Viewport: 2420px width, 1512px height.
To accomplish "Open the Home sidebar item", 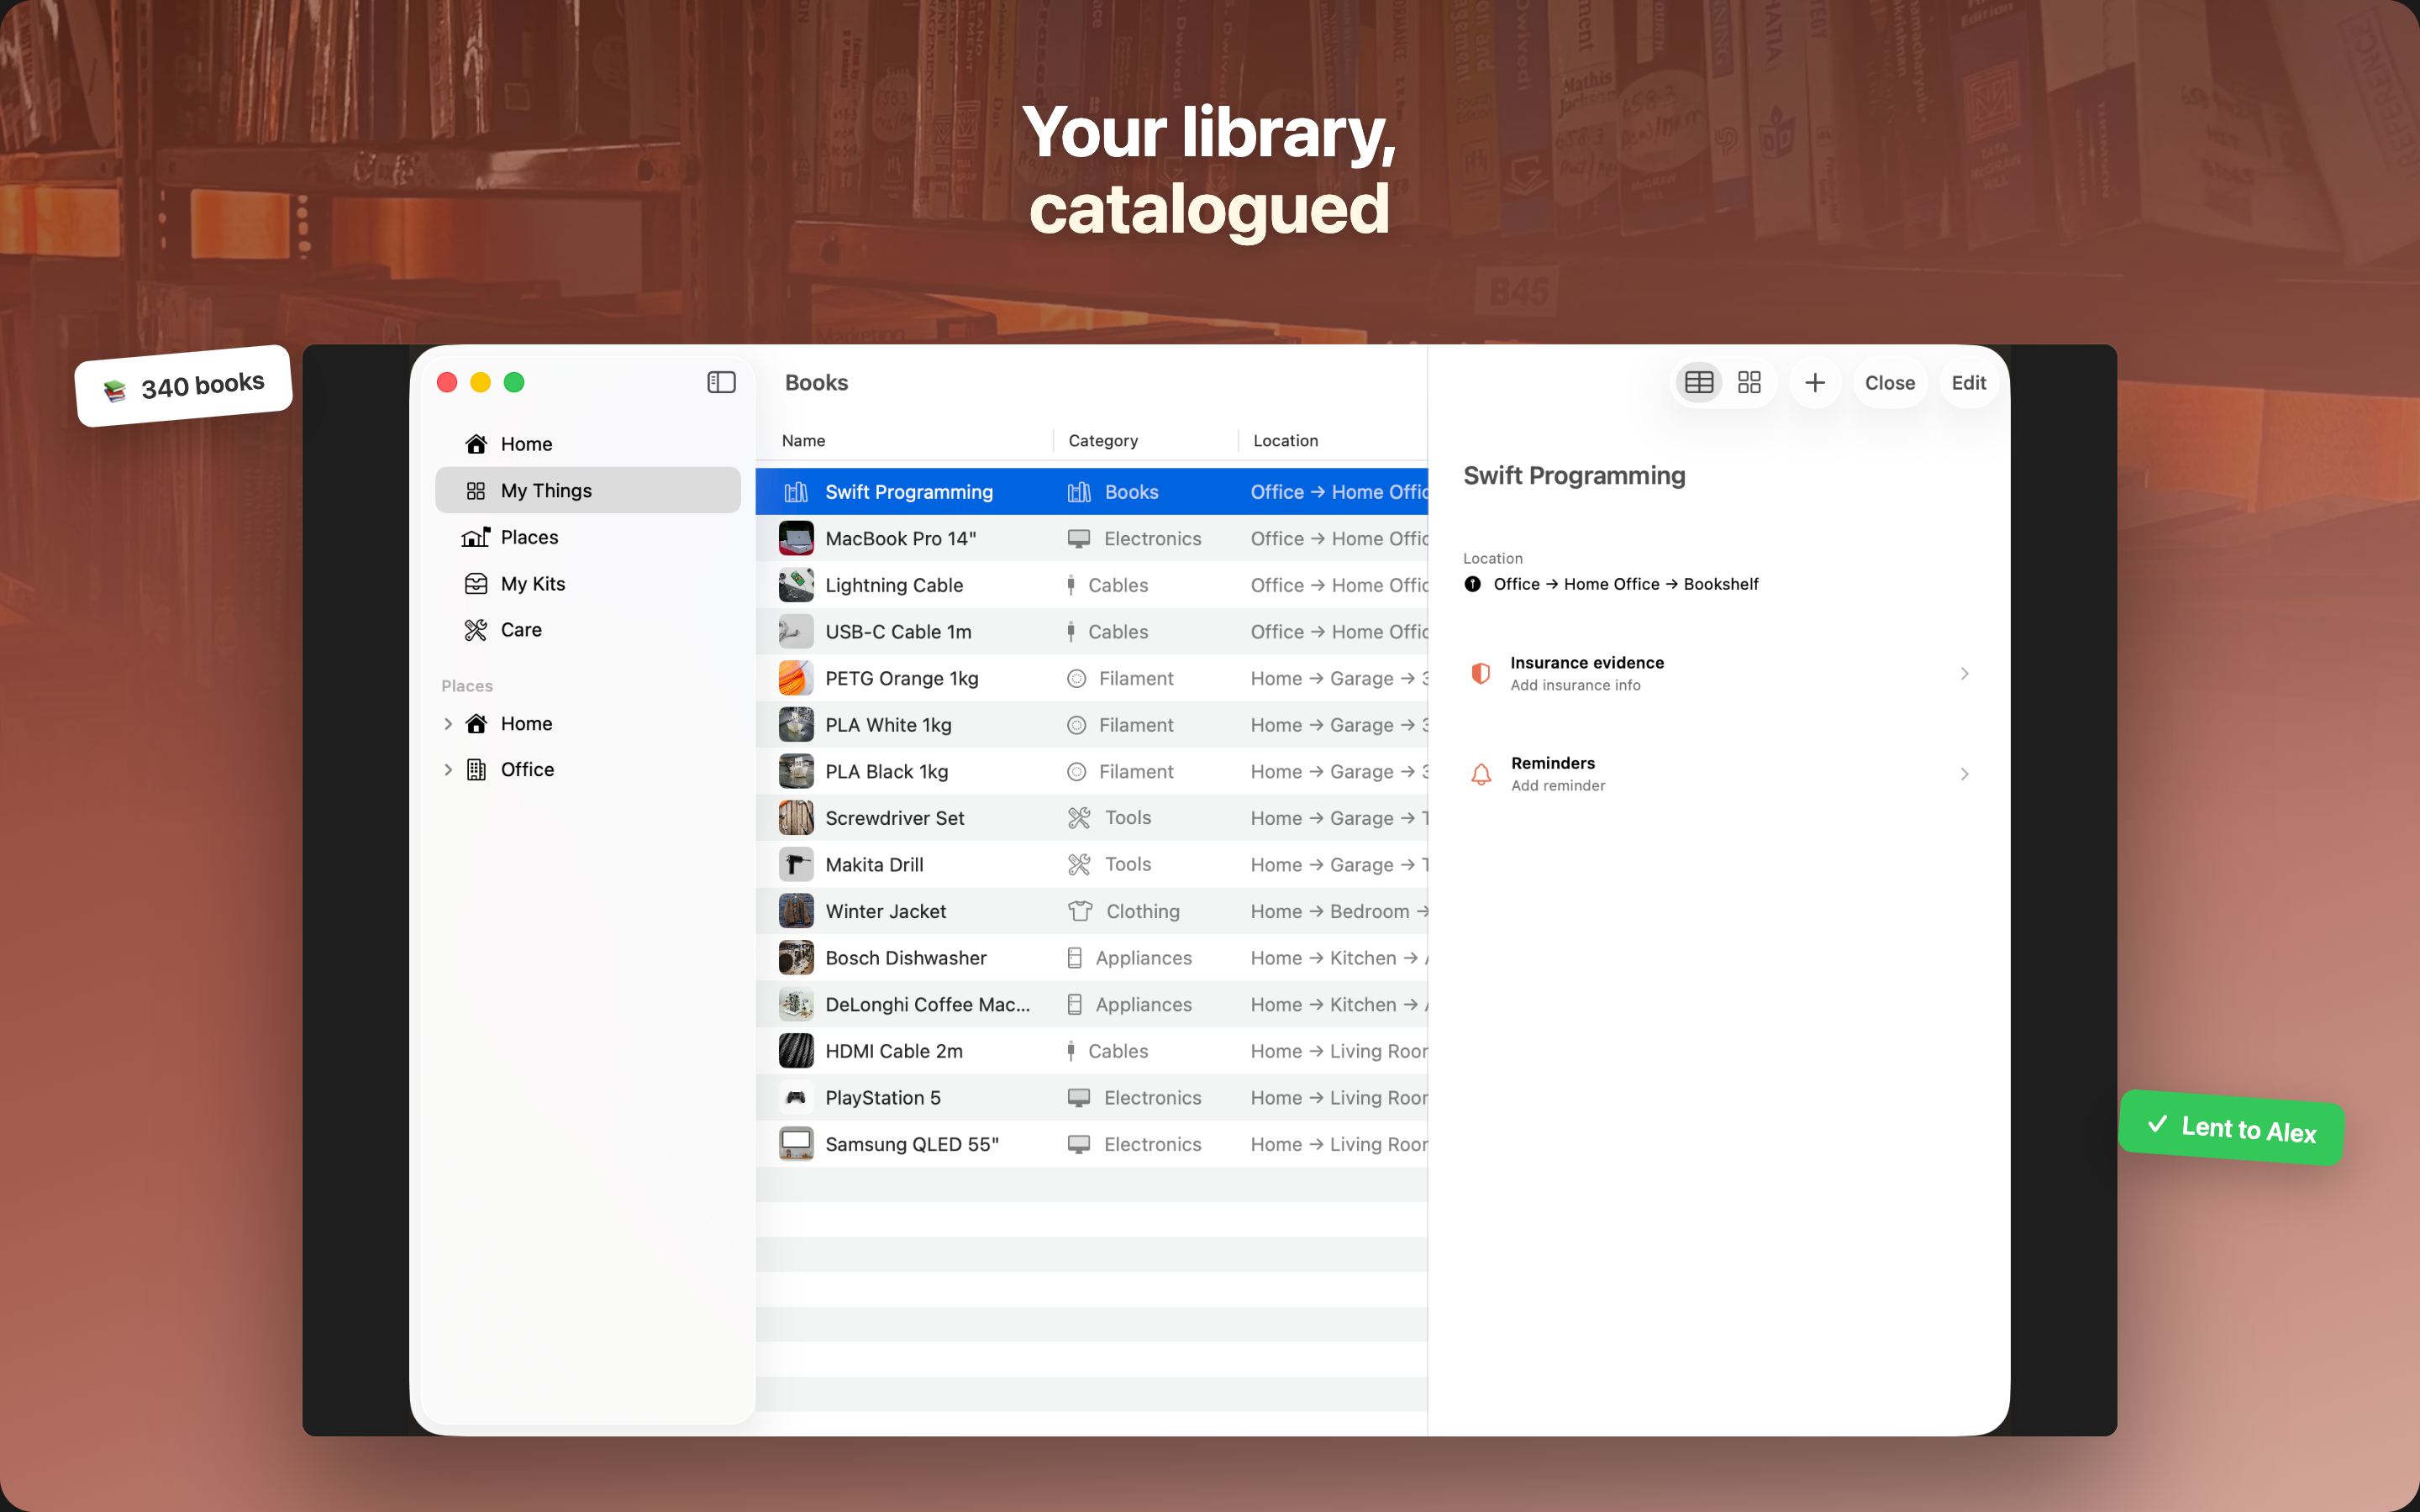I will [x=588, y=444].
